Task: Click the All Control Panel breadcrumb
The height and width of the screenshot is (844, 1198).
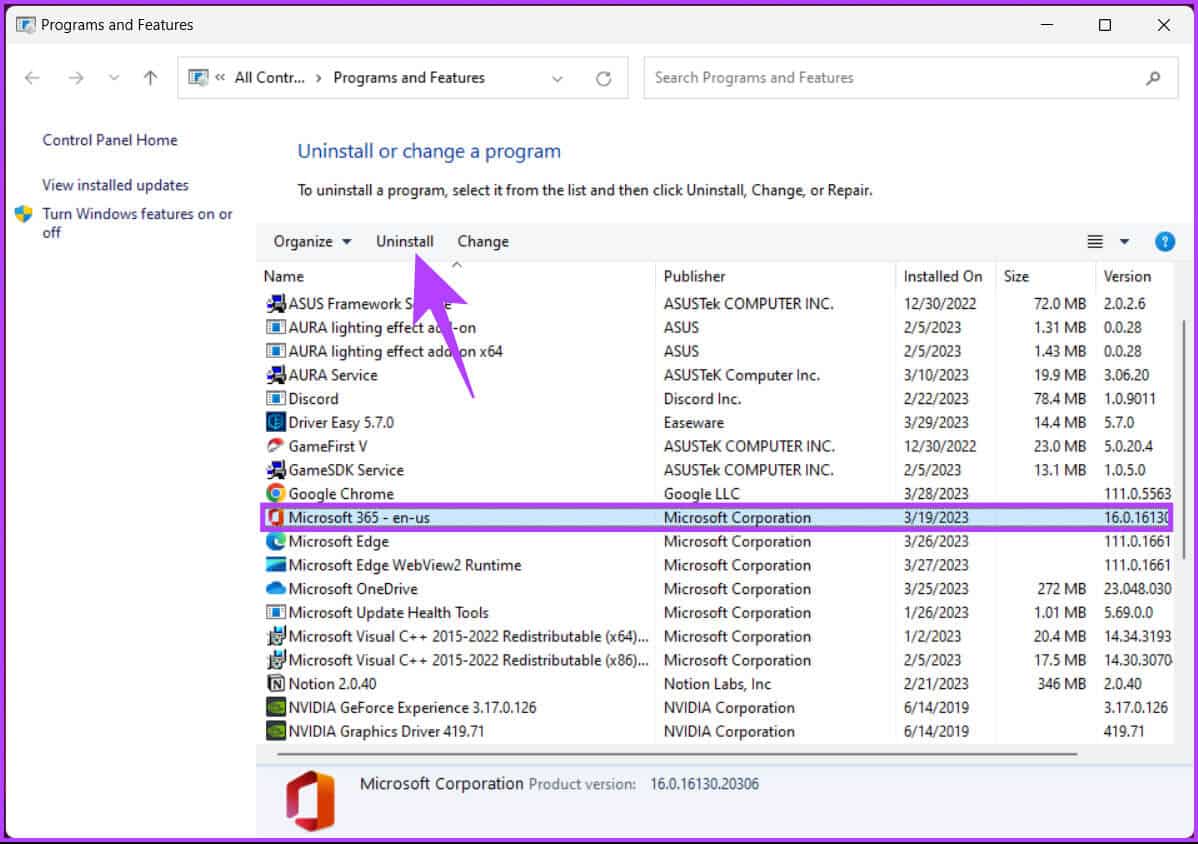Action: (270, 78)
